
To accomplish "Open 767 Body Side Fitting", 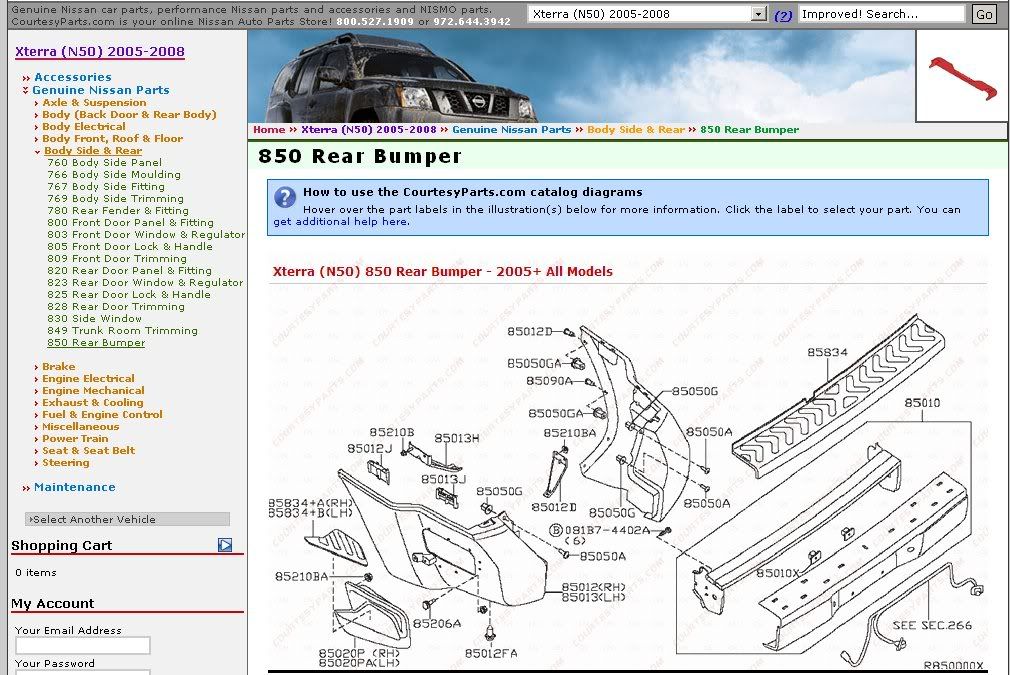I will [106, 186].
